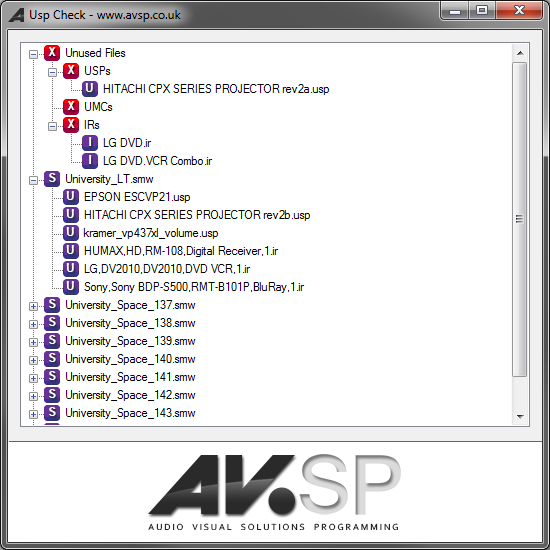Screen dimensions: 550x550
Task: Expand the University_Space_143.smw node
Action: 33,414
